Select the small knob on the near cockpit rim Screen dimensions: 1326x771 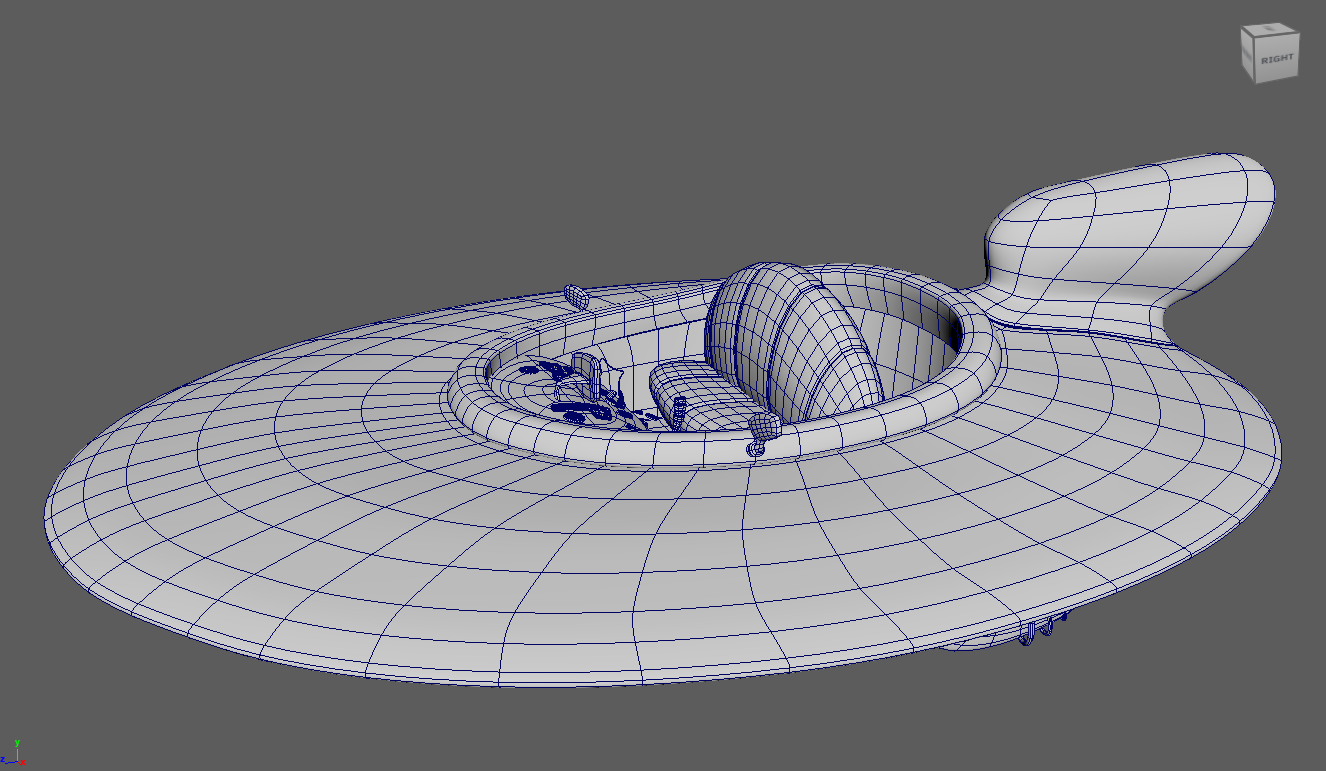click(763, 433)
